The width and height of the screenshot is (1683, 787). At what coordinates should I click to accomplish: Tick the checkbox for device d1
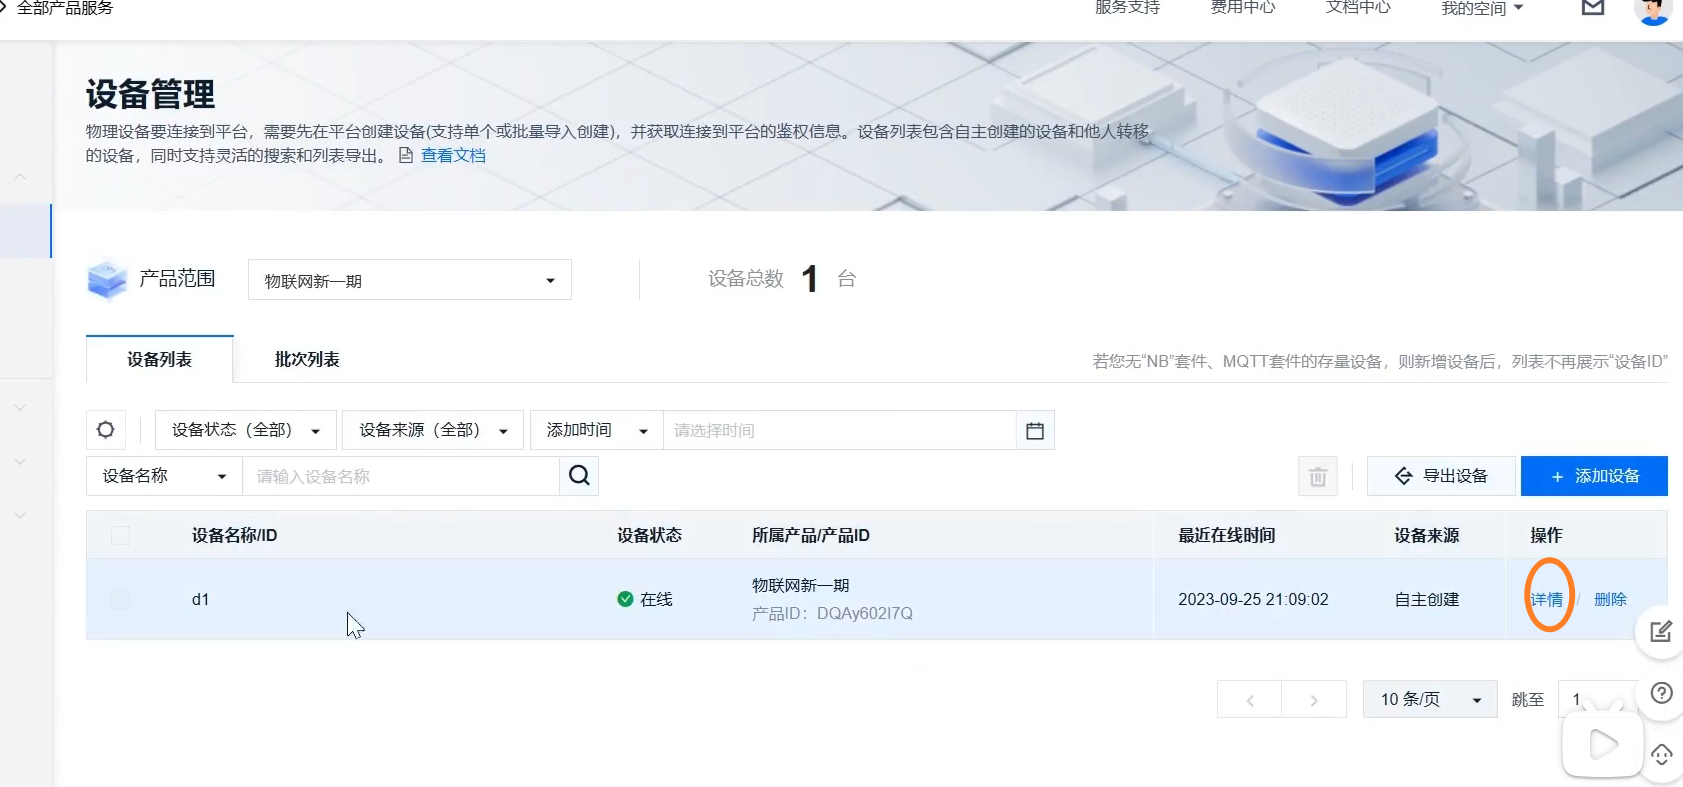coord(120,599)
